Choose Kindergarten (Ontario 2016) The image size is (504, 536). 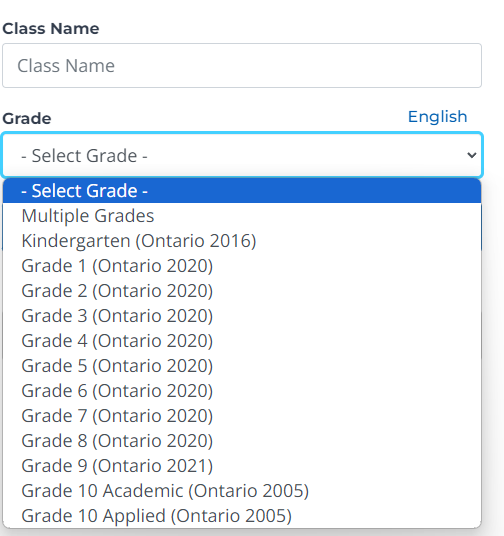click(242, 241)
